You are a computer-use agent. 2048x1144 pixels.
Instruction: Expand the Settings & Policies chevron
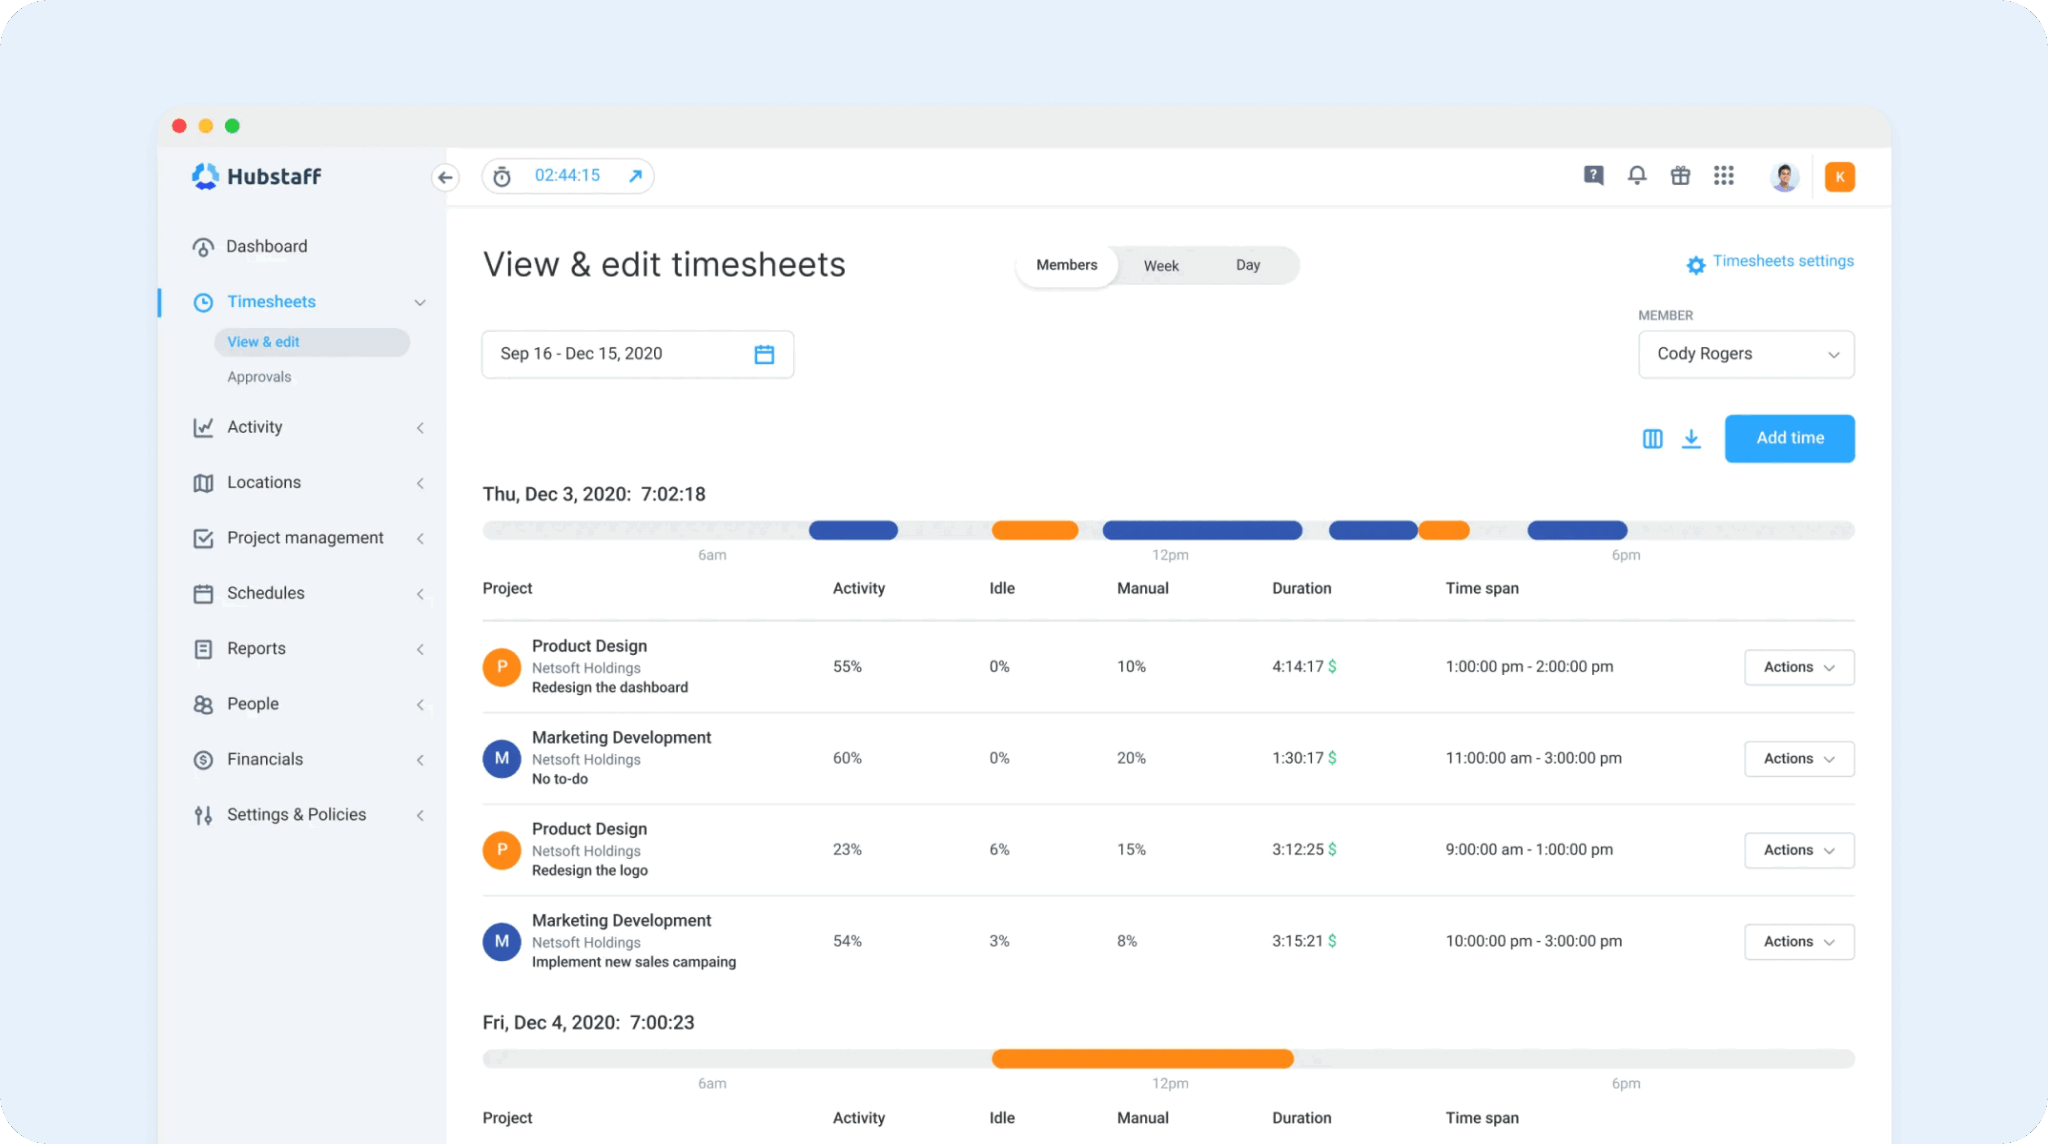420,815
